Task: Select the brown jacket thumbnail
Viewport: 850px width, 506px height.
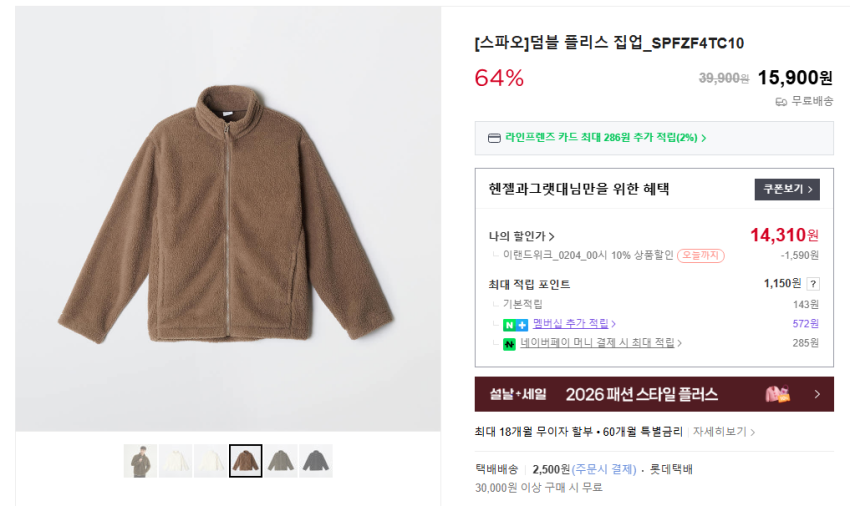Action: click(245, 461)
